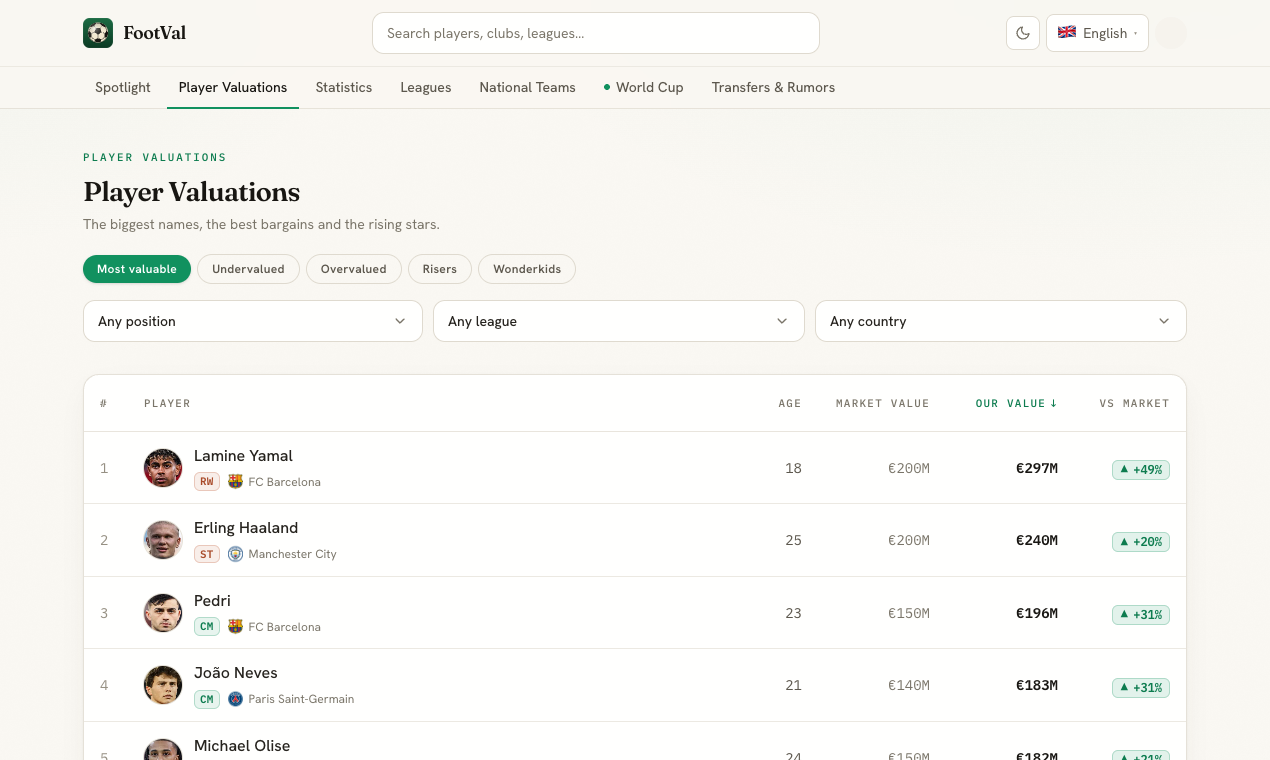Click the Manchester City crest icon
1270x760 pixels.
[x=235, y=553]
